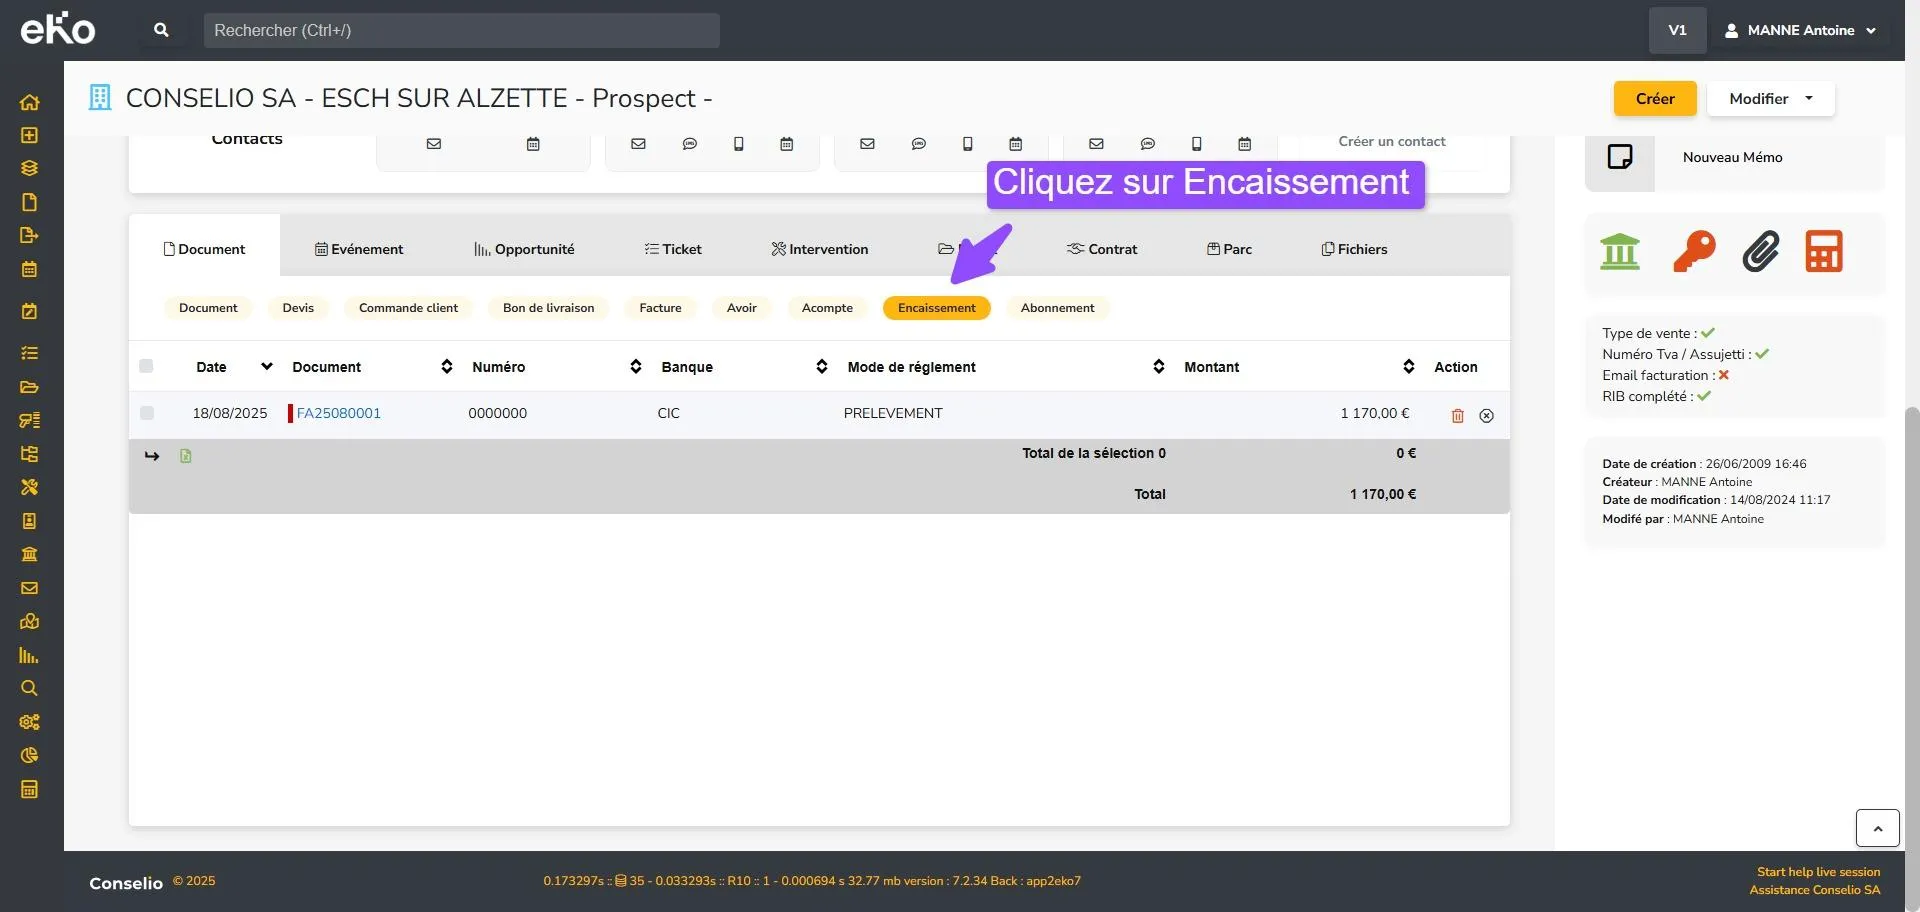Open the Opportunité tab

[x=524, y=249]
